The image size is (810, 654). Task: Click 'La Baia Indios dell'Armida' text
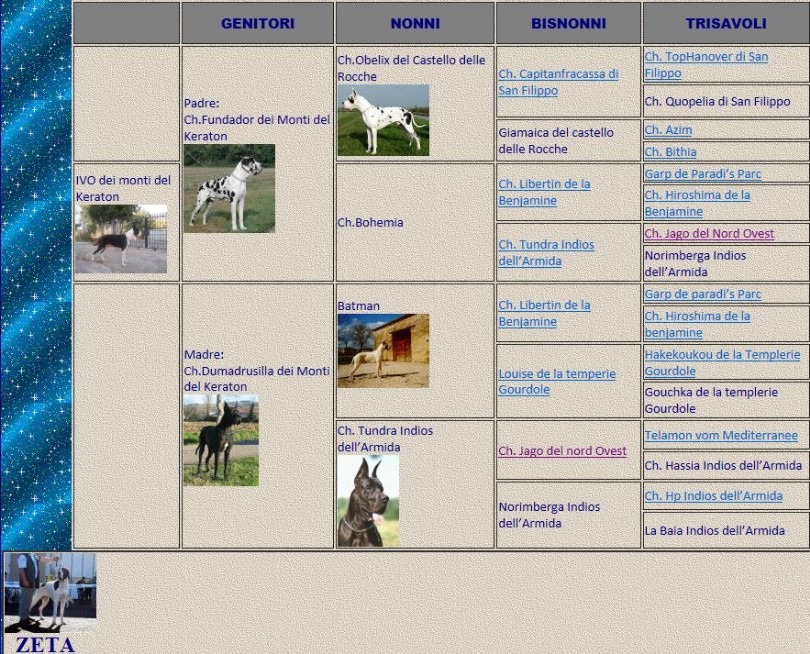tap(714, 531)
